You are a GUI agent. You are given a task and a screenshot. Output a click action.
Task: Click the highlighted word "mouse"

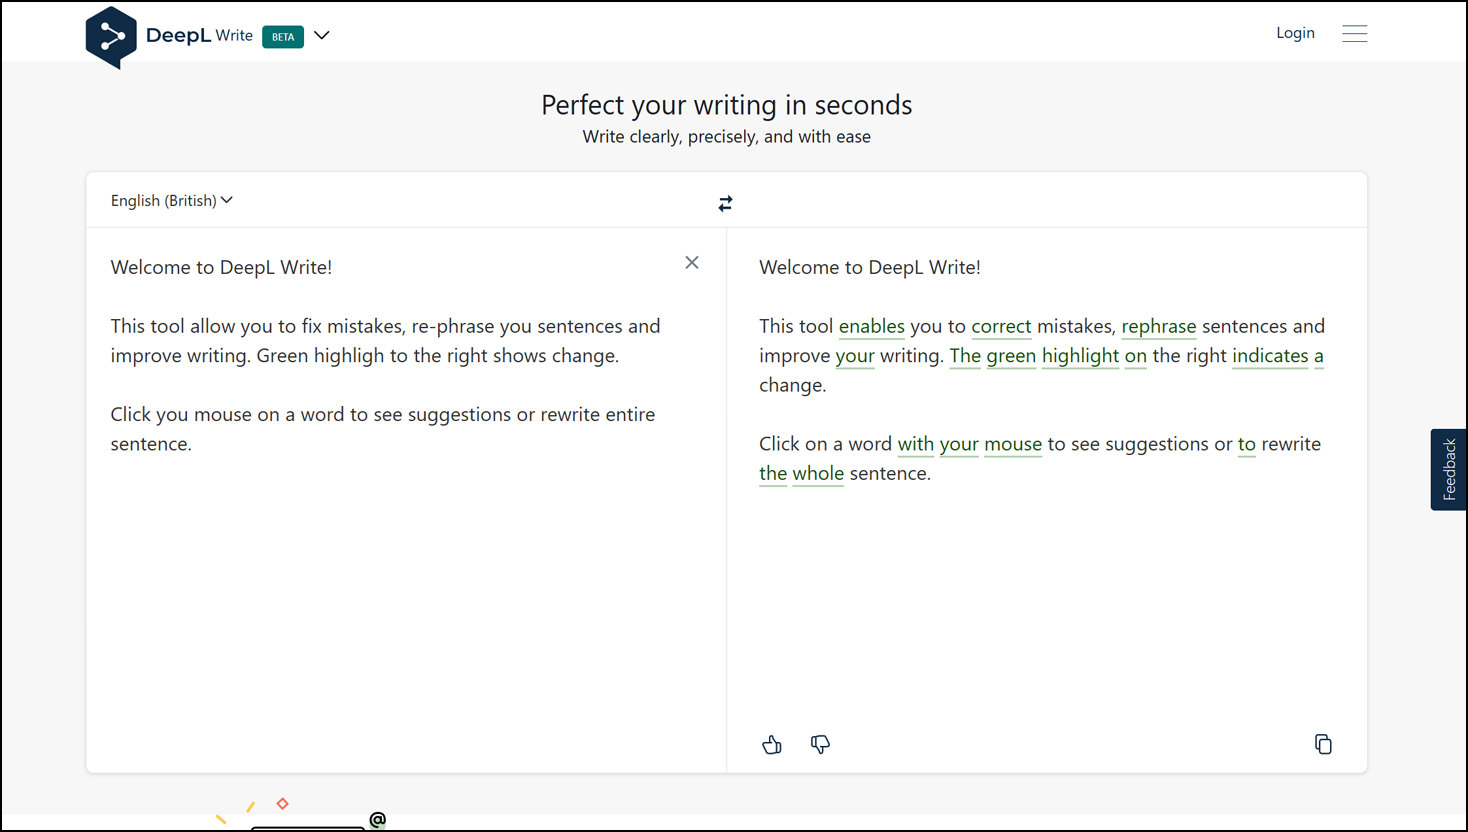[1013, 444]
